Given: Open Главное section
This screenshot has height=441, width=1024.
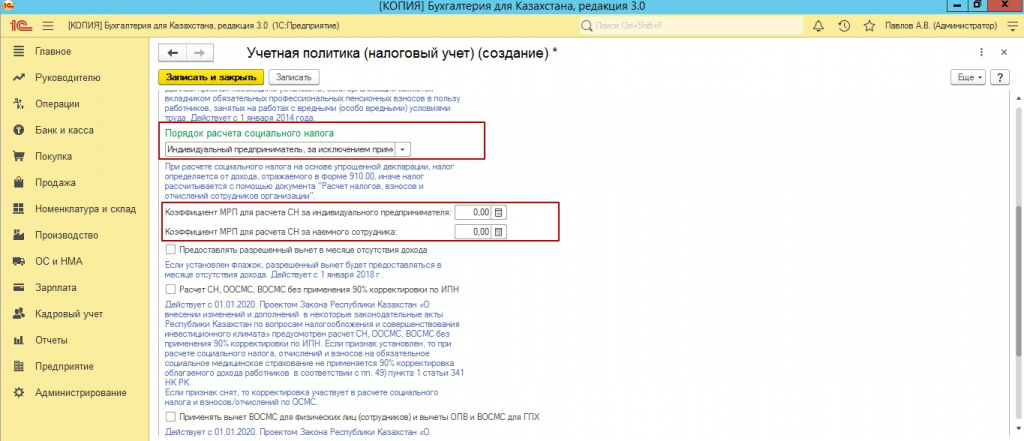Looking at the screenshot, I should pos(54,52).
